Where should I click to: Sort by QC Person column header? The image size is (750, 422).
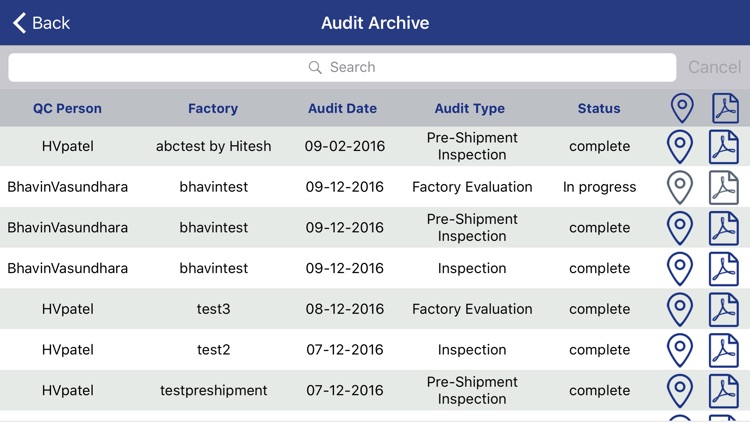(x=67, y=108)
